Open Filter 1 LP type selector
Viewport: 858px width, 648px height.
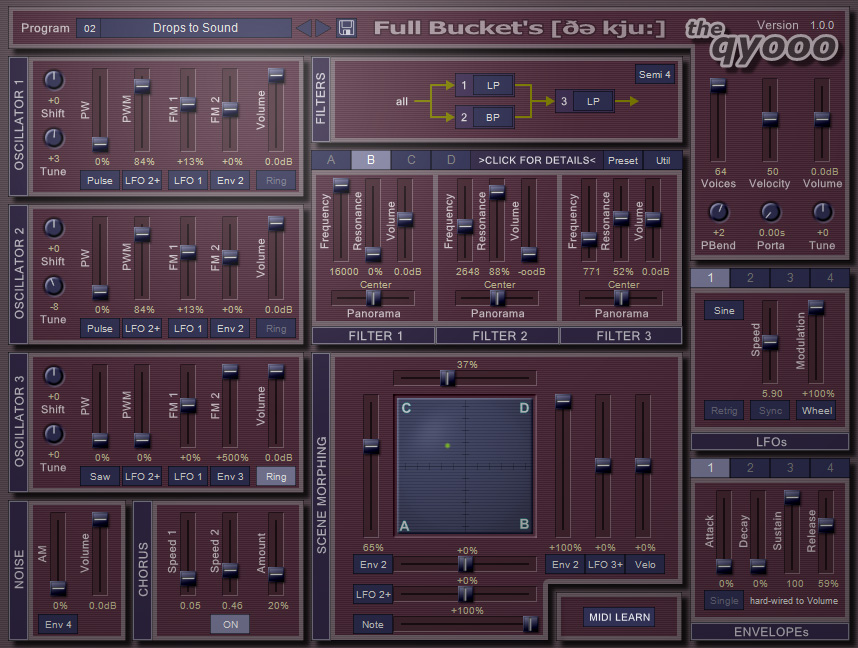tap(493, 85)
